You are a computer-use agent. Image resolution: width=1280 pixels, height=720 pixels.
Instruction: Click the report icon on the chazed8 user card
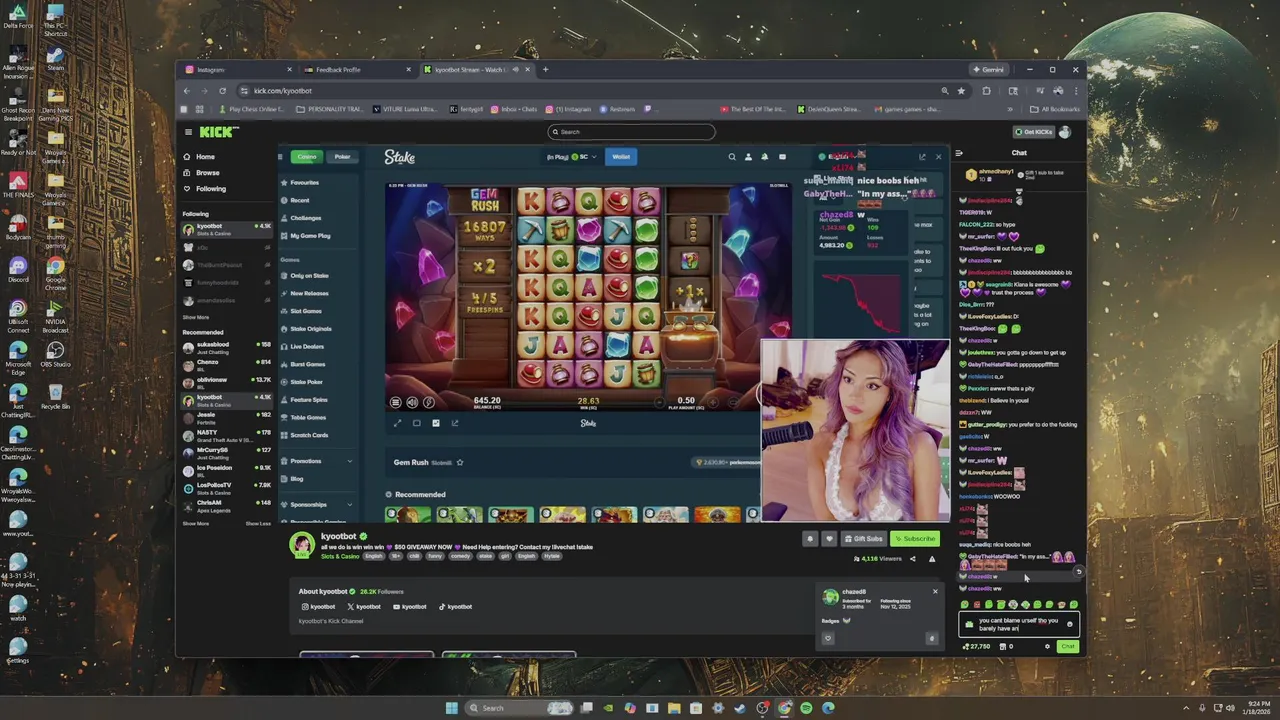(x=931, y=638)
